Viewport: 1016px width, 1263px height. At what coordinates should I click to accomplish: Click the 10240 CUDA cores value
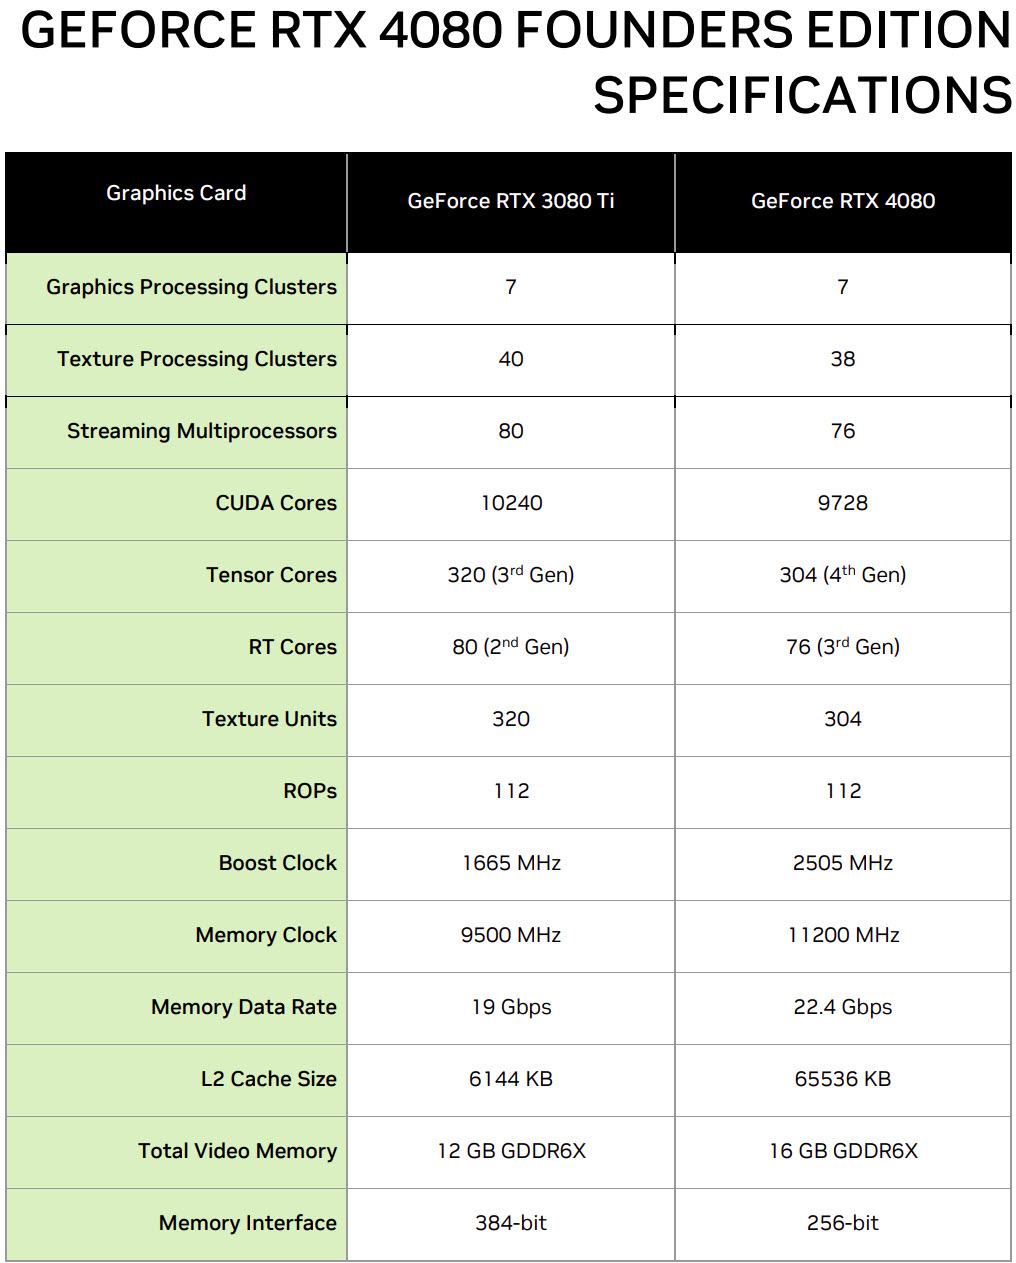tap(511, 503)
